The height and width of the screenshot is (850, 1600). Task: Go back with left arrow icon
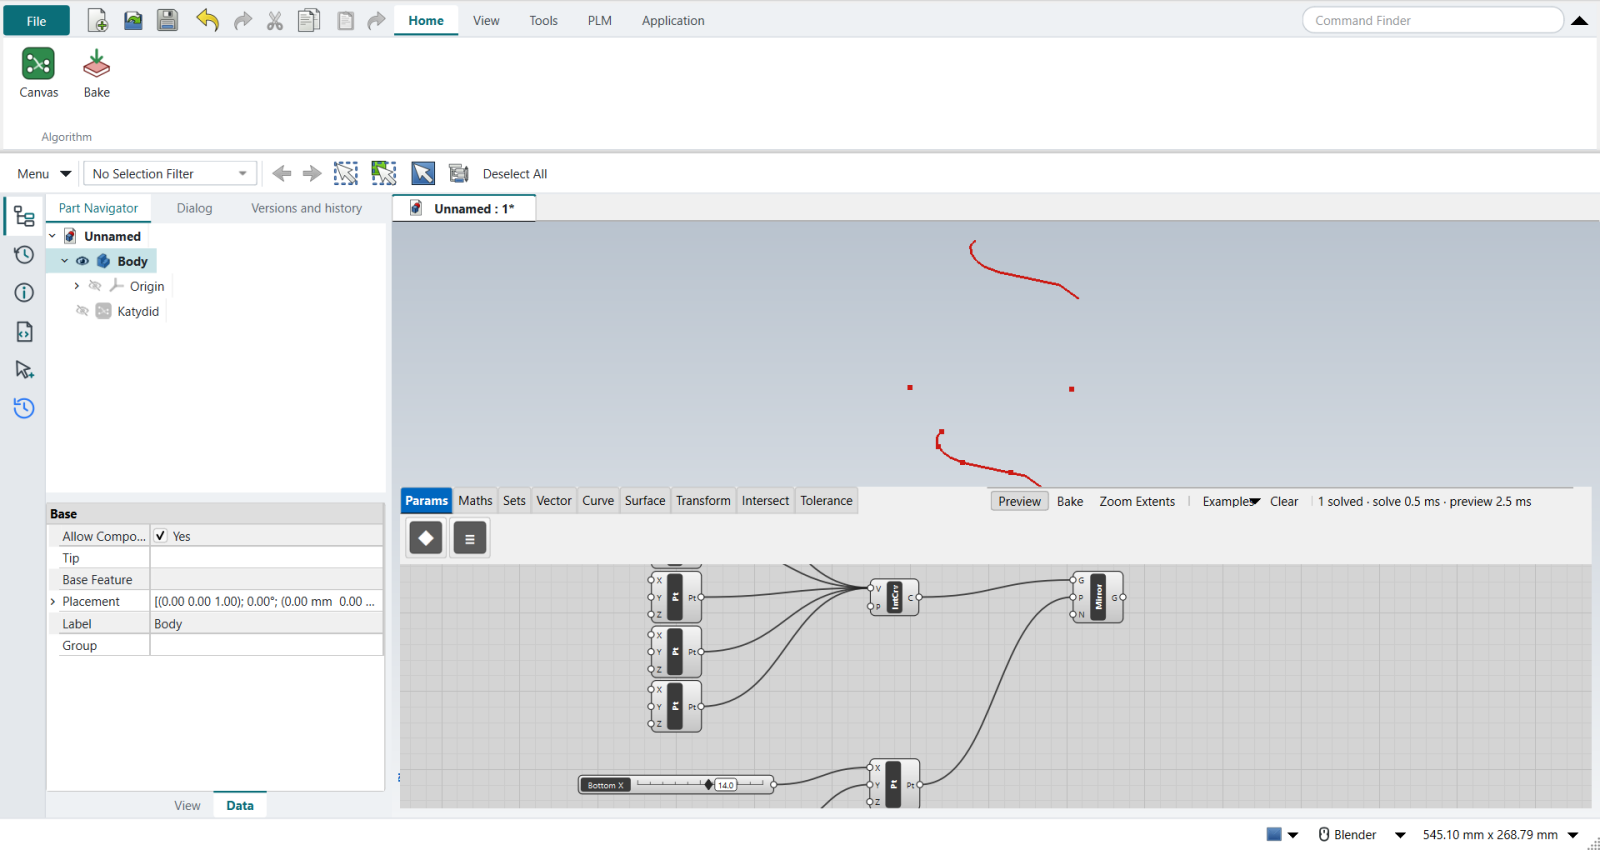point(282,173)
